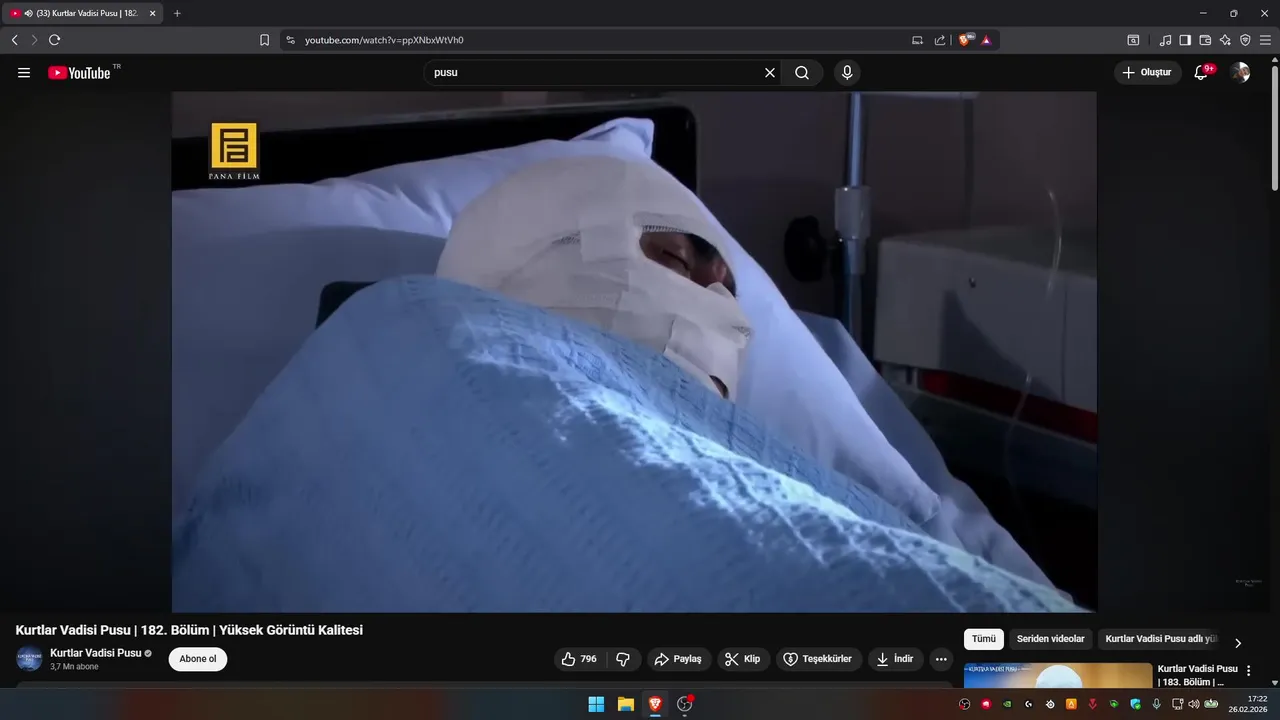
Task: Click the browser address bar URL
Action: (x=384, y=40)
